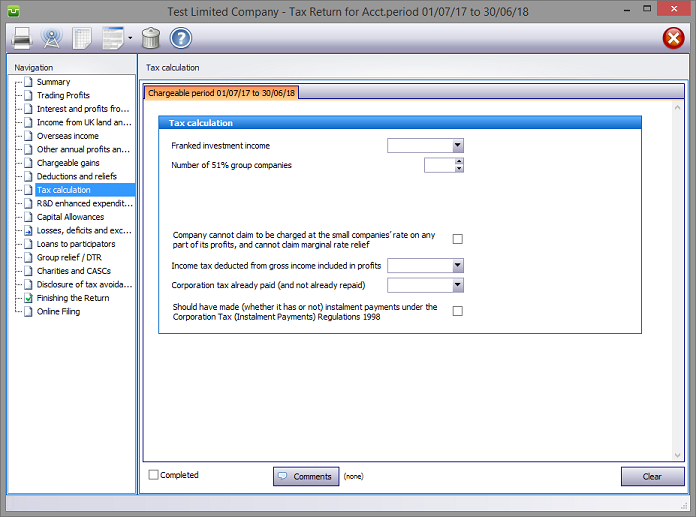Select Loans to participators in the navigation
Viewport: 696px width, 517px height.
pos(76,244)
